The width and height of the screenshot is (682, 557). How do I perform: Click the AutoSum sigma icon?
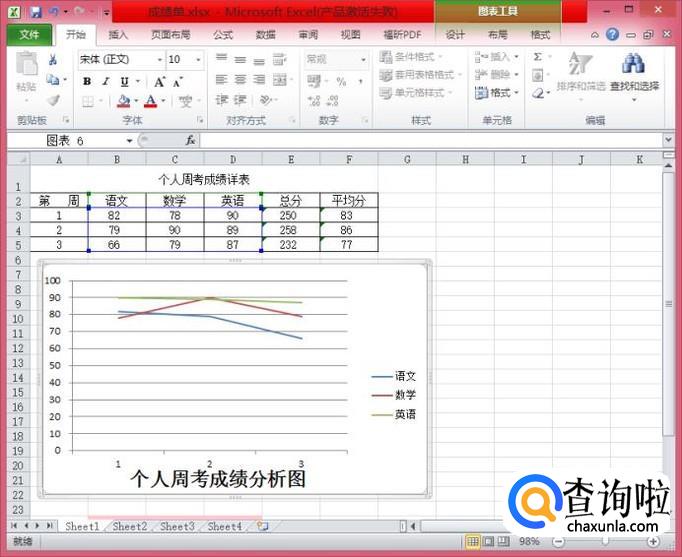(537, 57)
